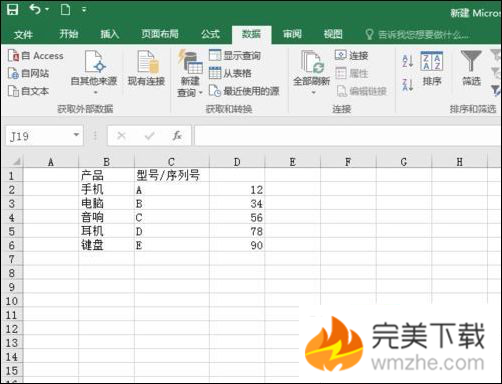The height and width of the screenshot is (384, 502).
Task: Switch to the 视图 ribbon tab
Action: click(333, 34)
